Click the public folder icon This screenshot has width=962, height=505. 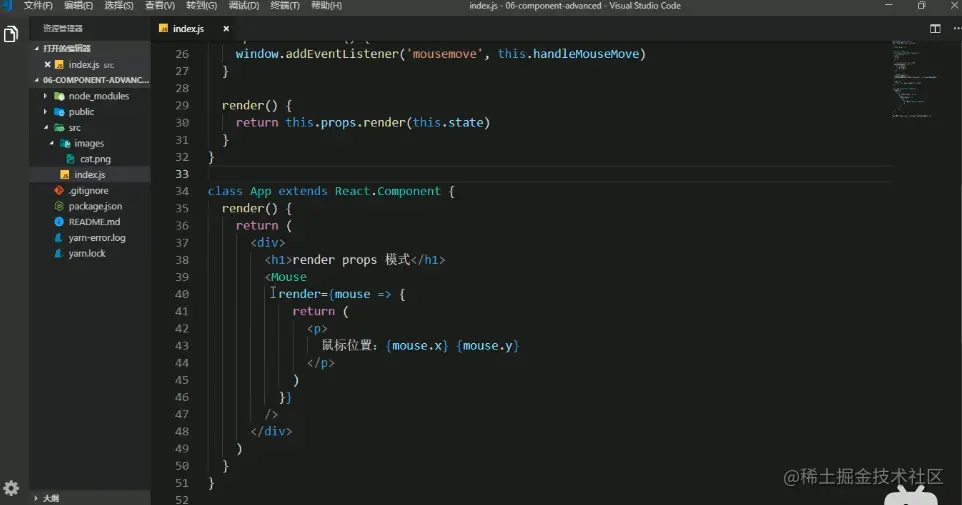(x=60, y=112)
